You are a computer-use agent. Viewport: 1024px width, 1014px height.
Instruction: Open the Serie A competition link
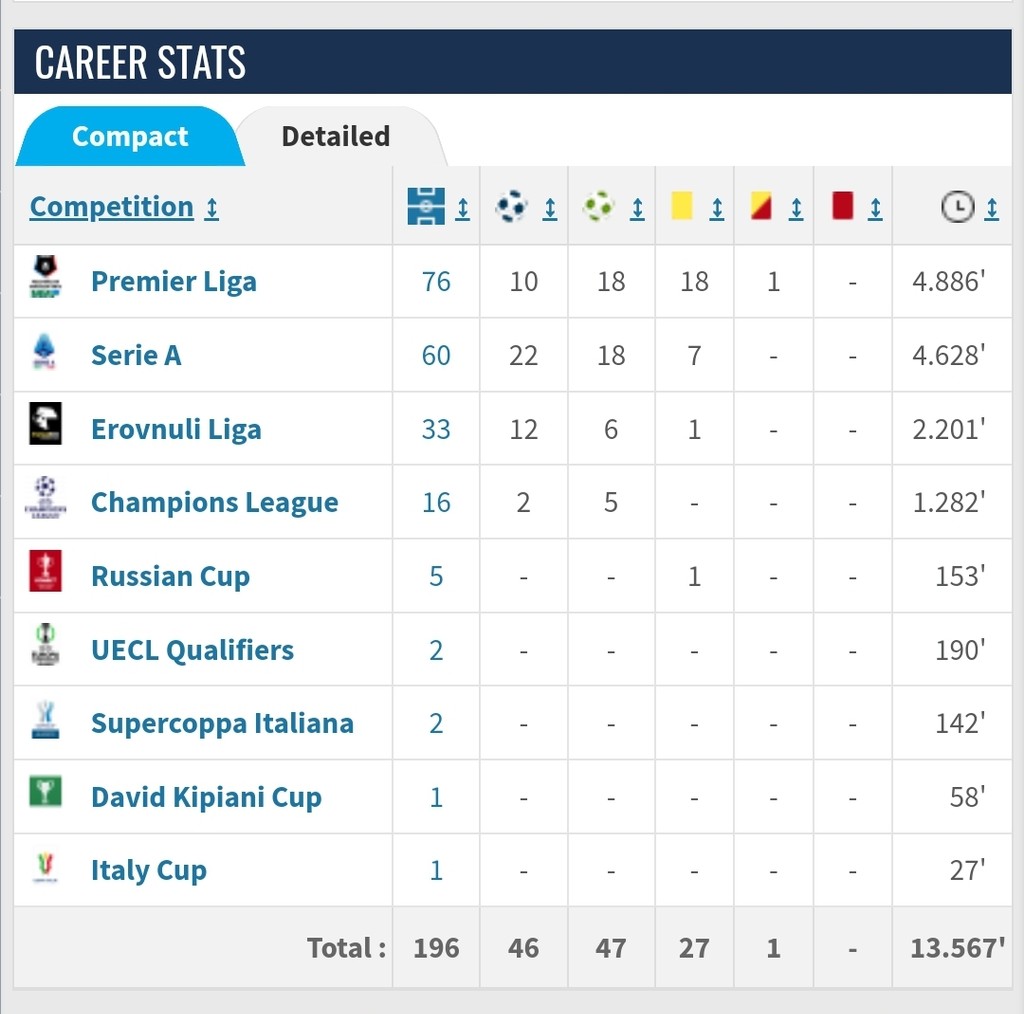click(x=136, y=355)
